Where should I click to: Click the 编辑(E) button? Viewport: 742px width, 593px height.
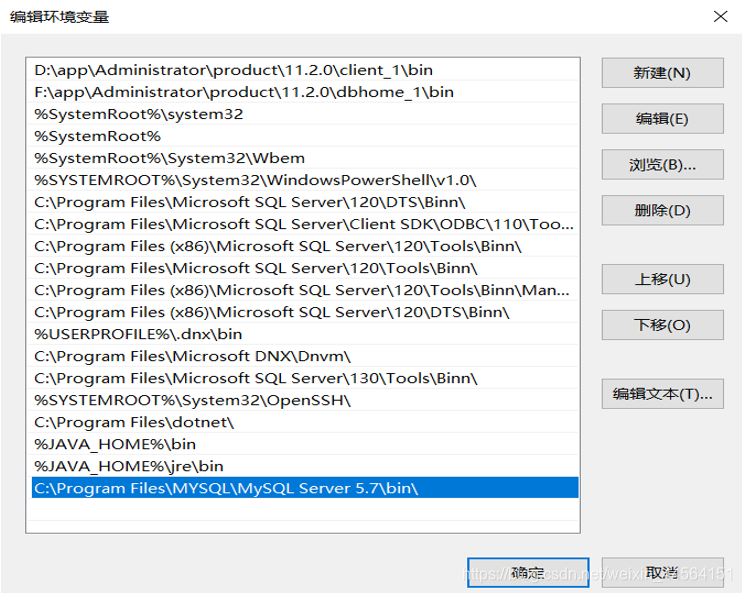coord(662,119)
